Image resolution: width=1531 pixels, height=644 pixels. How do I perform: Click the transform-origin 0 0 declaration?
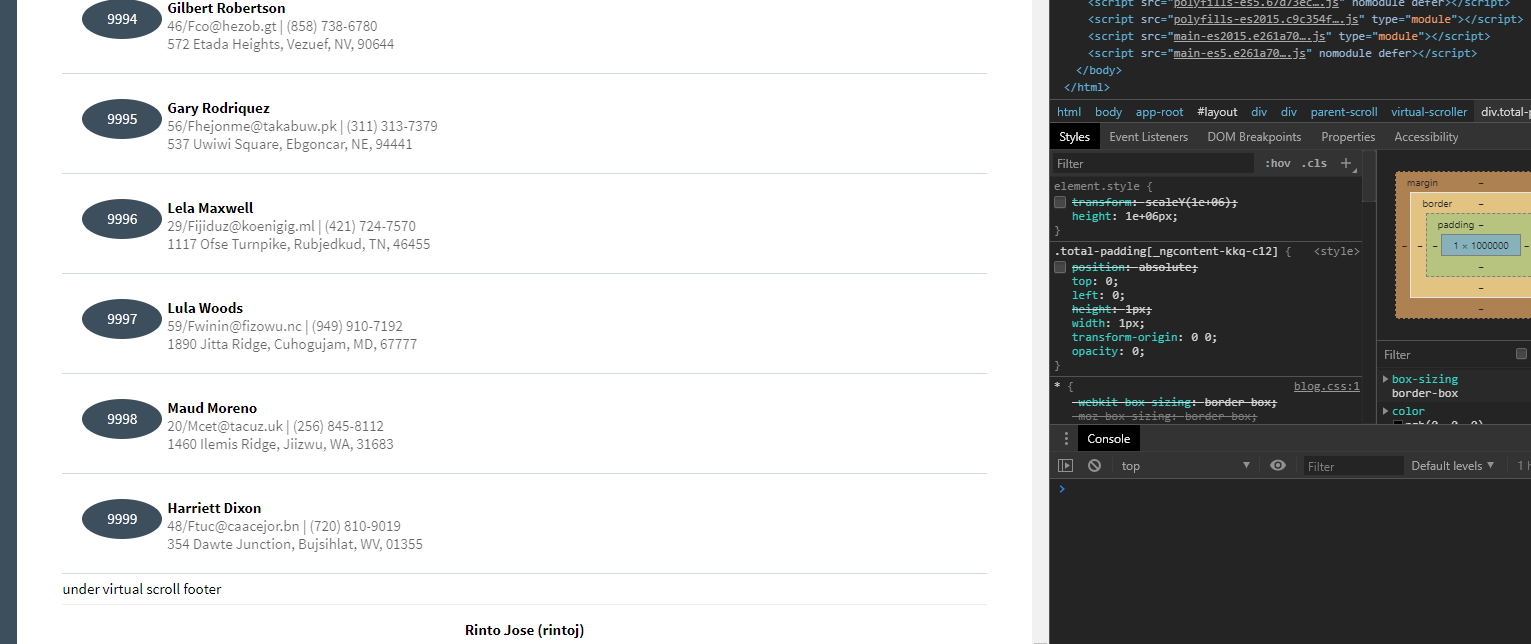(1144, 337)
